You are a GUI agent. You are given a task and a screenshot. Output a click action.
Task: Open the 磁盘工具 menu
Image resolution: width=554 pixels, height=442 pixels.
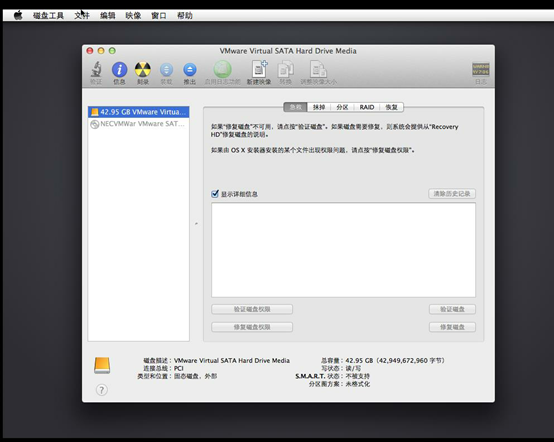(48, 16)
